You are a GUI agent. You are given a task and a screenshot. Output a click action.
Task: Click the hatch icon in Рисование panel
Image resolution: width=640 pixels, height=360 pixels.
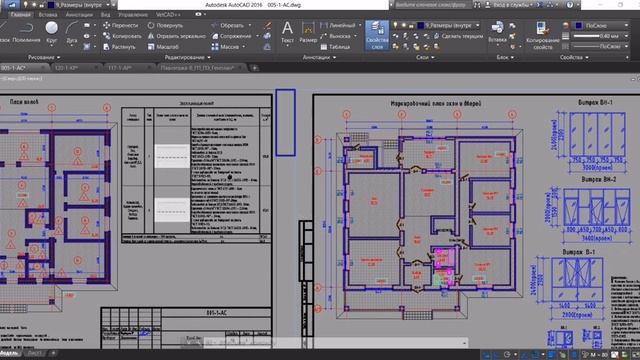87,47
